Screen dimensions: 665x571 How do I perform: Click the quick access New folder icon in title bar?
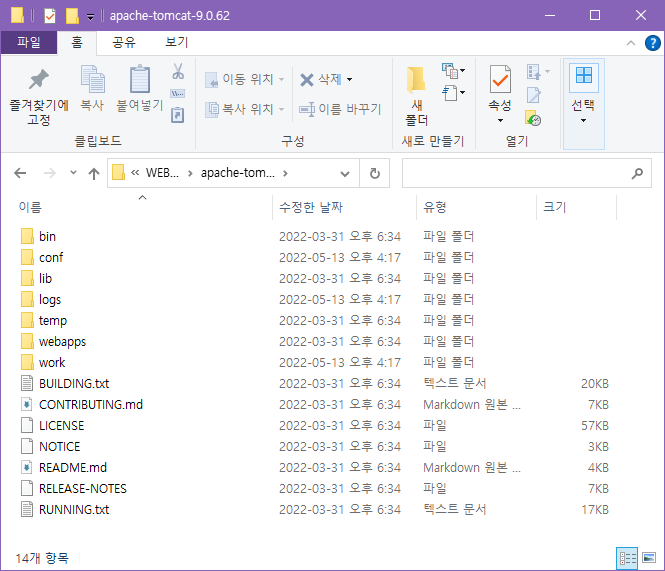(x=72, y=16)
